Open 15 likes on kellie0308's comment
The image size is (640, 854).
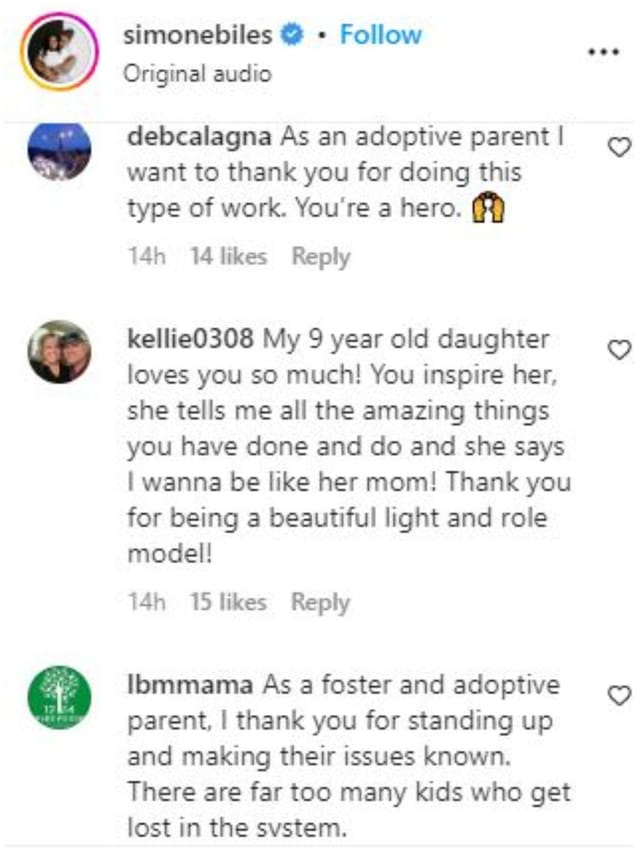[226, 602]
